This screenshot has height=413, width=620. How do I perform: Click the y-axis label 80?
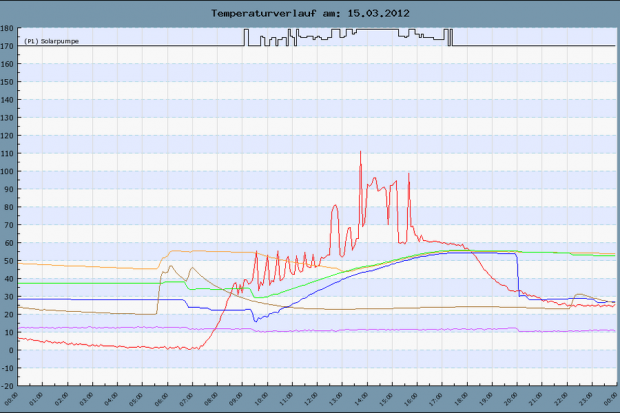pyautogui.click(x=9, y=207)
